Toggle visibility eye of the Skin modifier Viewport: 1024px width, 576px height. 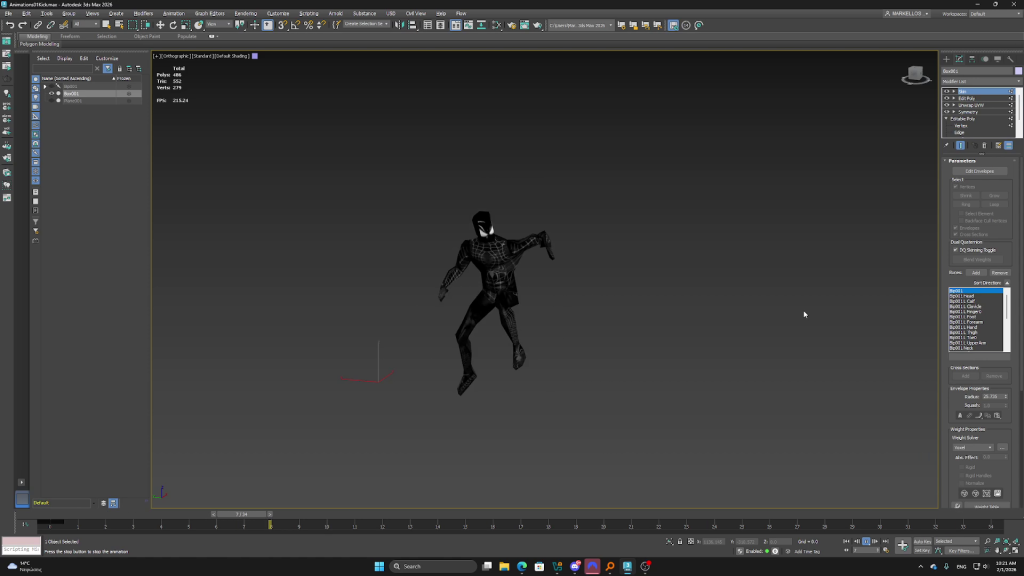[947, 91]
